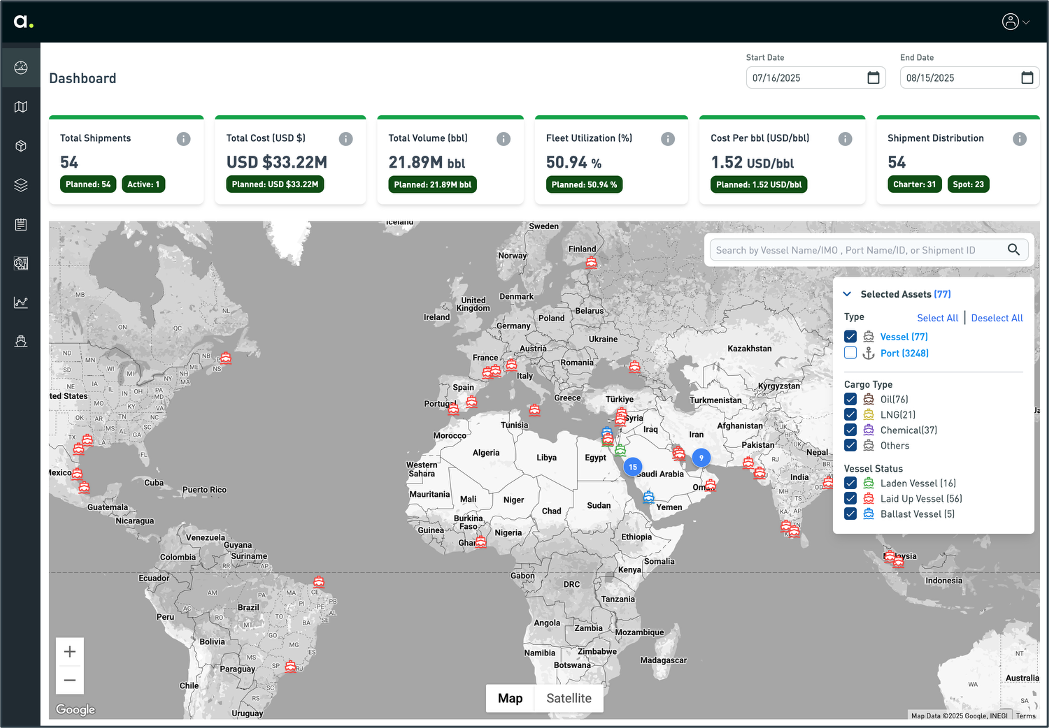Toggle the Oil(76) cargo checkbox
The height and width of the screenshot is (728, 1050).
click(x=850, y=399)
